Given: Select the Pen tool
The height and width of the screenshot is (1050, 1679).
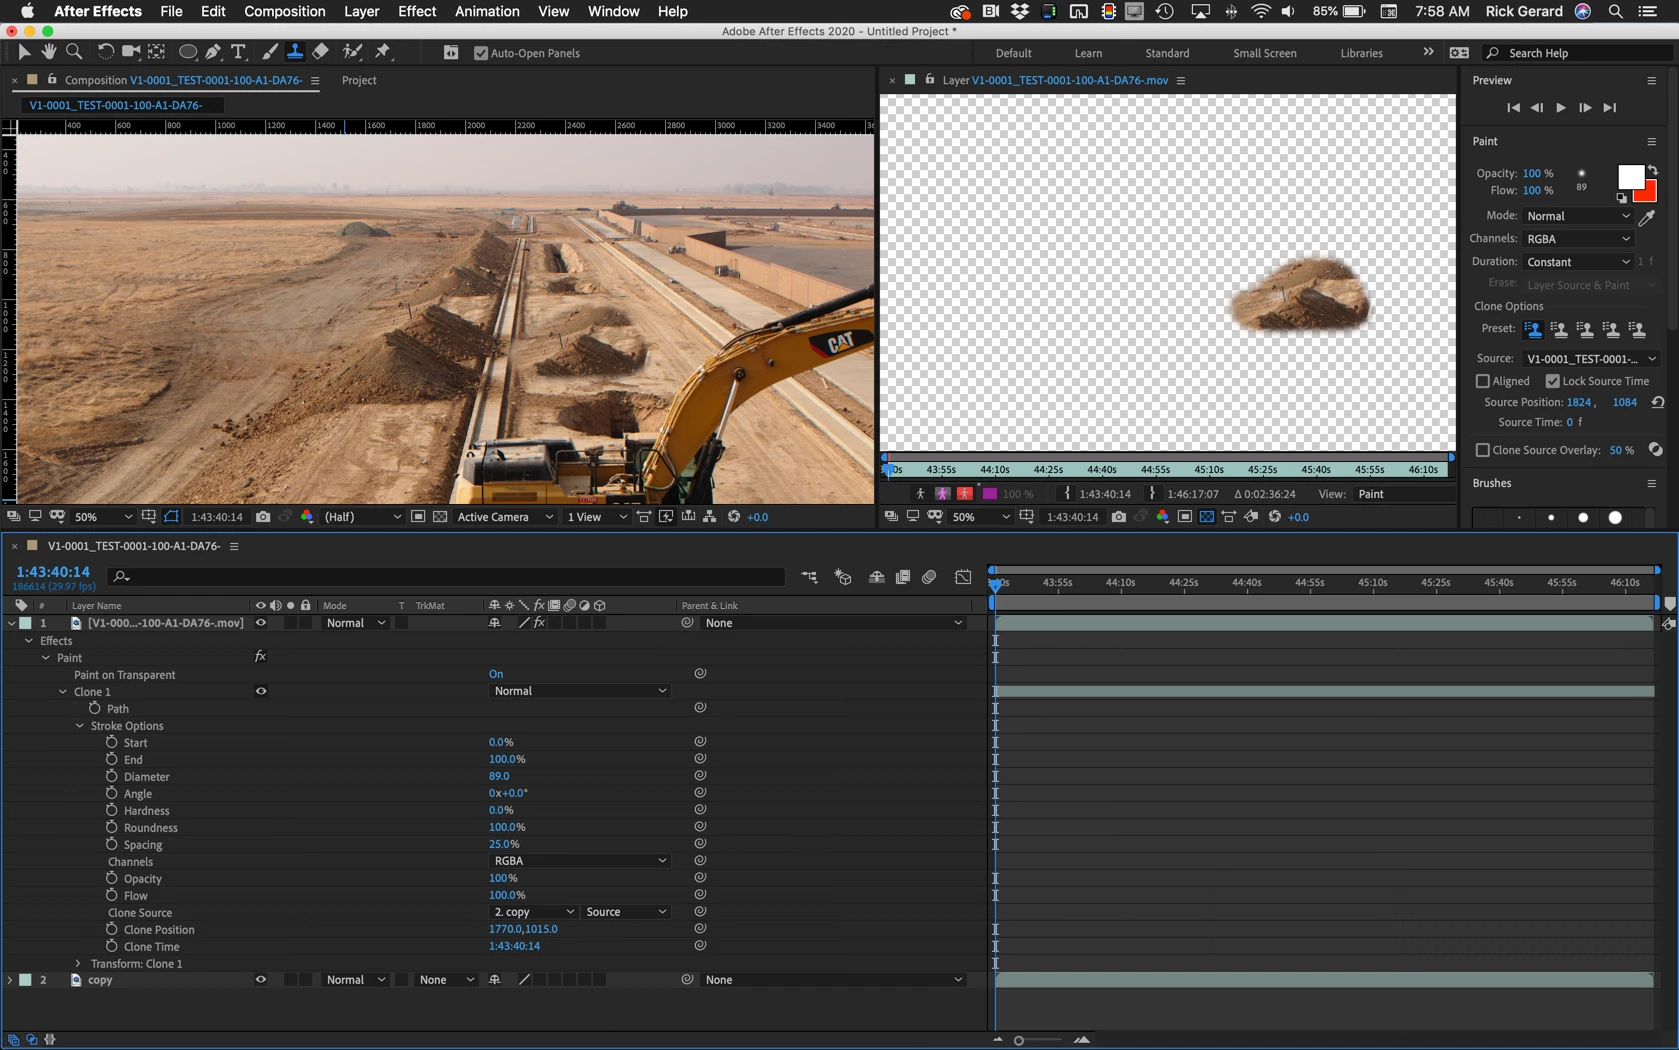Looking at the screenshot, I should (213, 52).
